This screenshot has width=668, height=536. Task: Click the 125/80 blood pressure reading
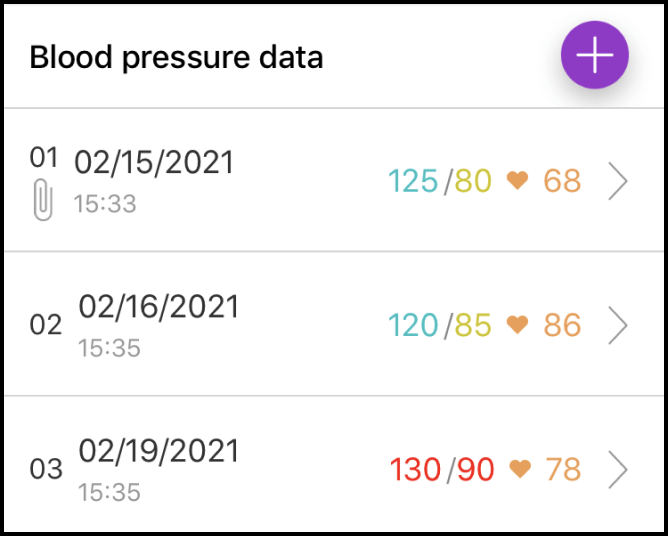coord(440,181)
